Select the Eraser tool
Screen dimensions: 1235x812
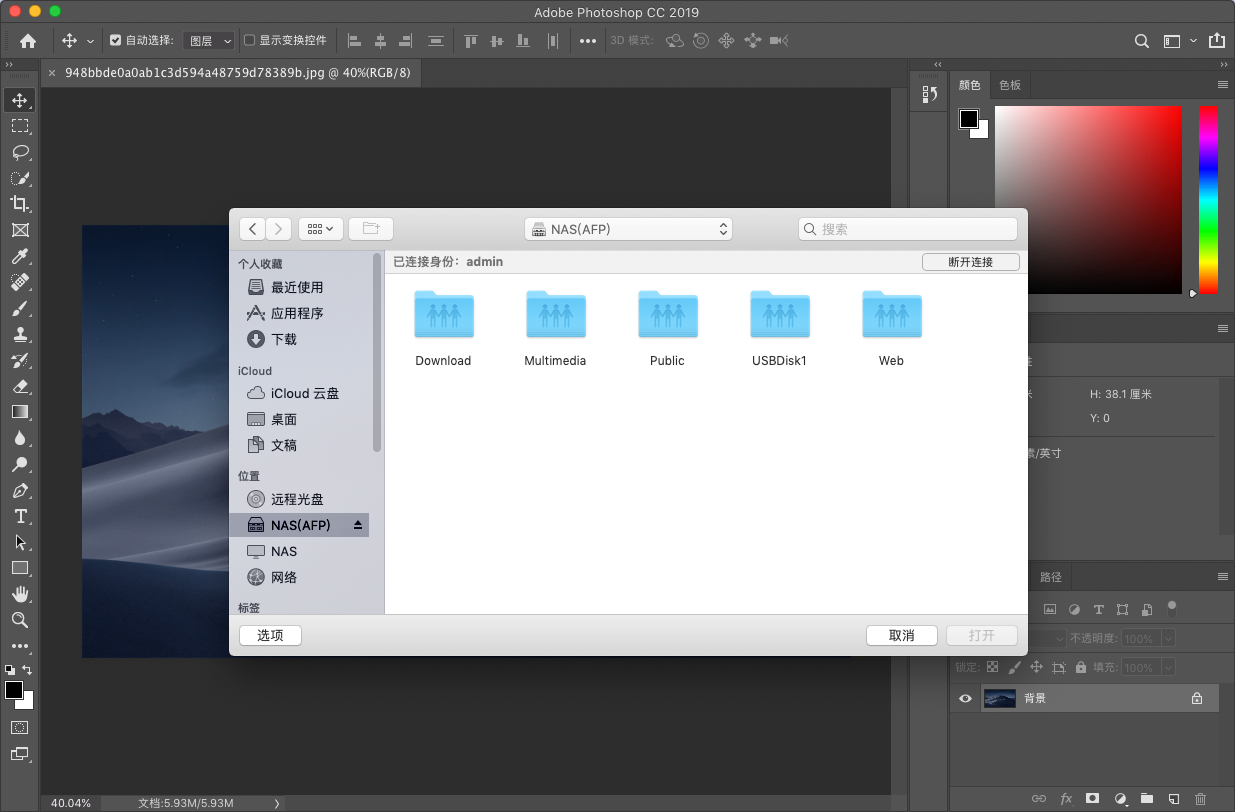[x=20, y=386]
